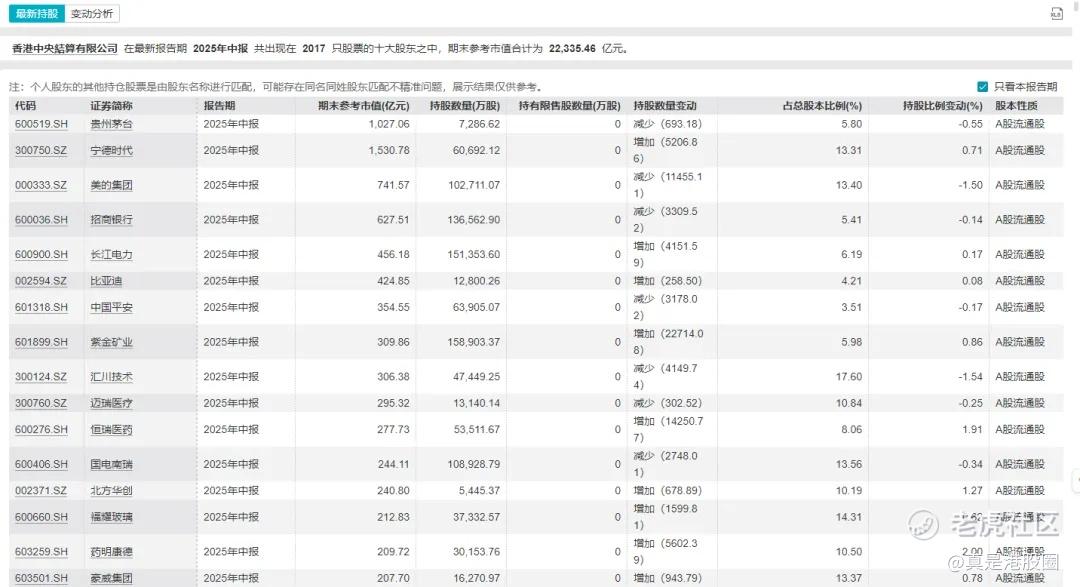Open 比亚迪 stock link

[x=106, y=281]
